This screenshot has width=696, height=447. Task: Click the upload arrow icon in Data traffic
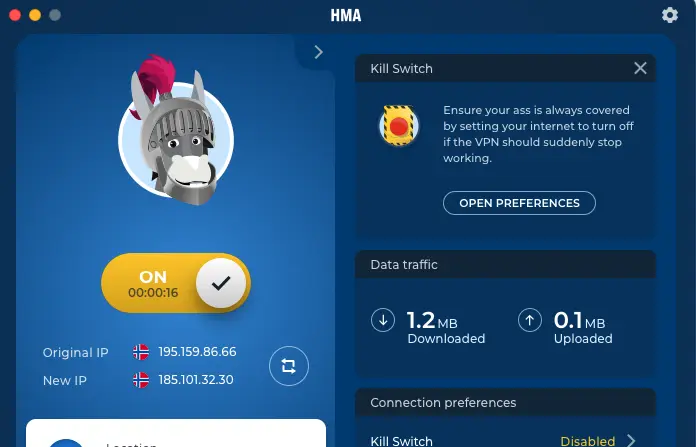pos(530,320)
